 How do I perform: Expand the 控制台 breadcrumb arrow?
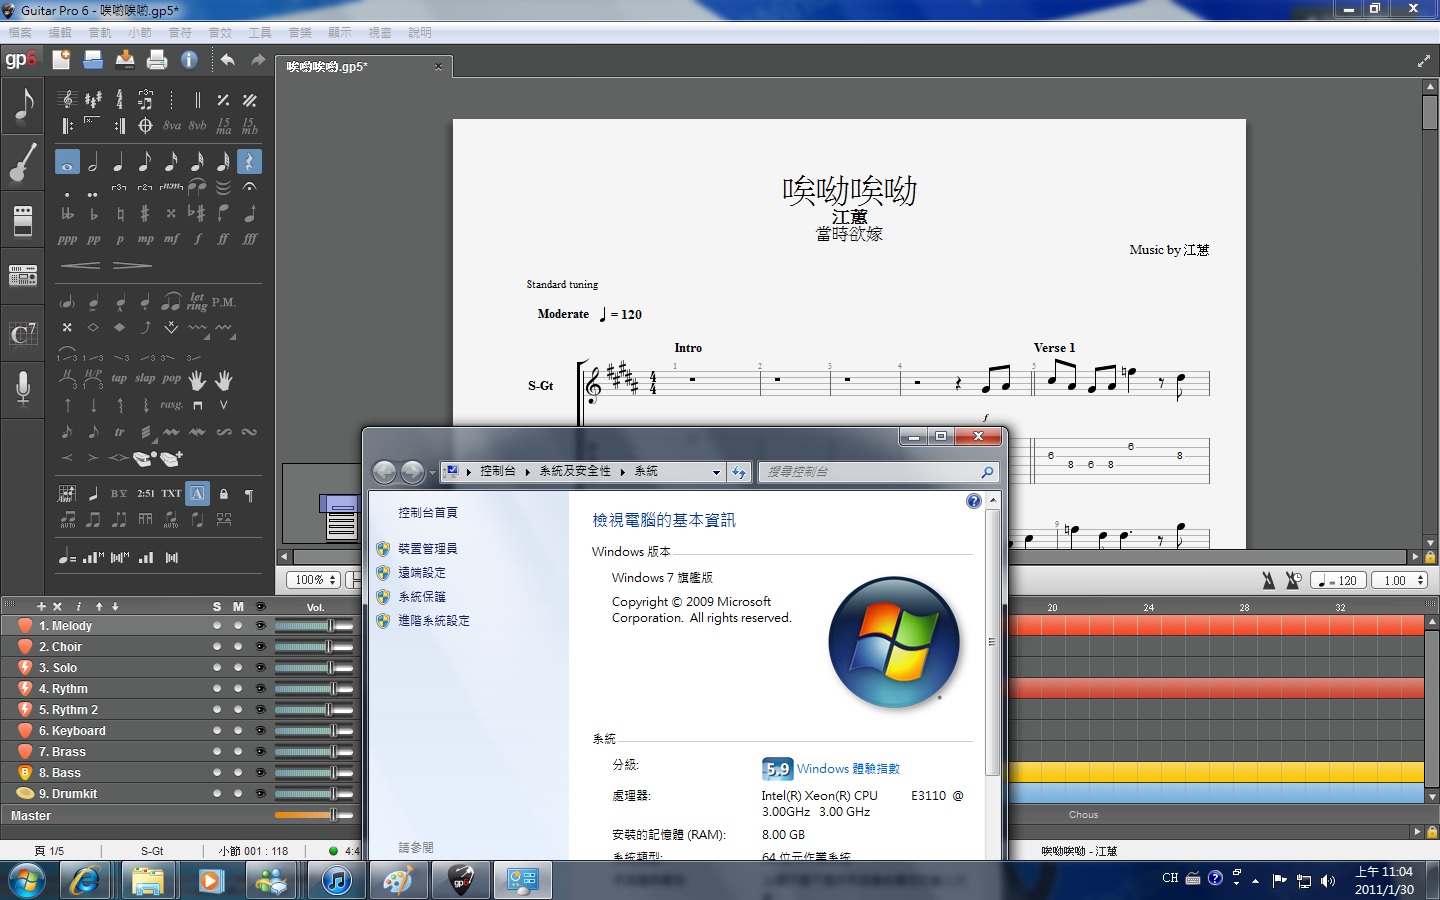[526, 471]
